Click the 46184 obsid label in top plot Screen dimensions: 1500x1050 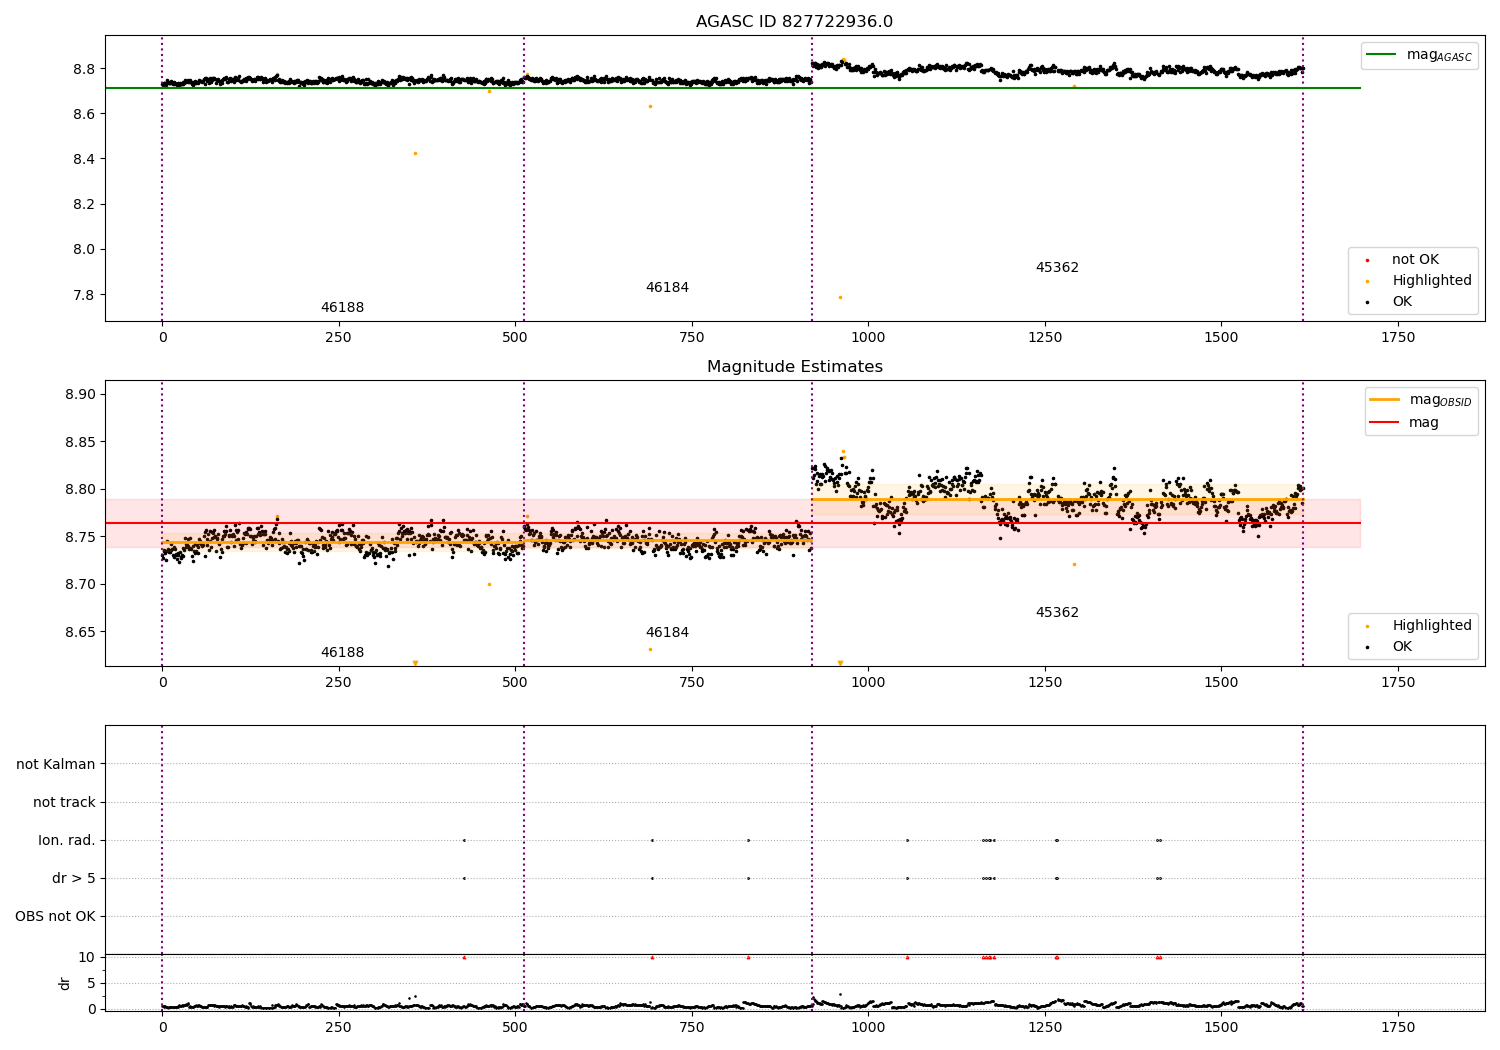(667, 288)
